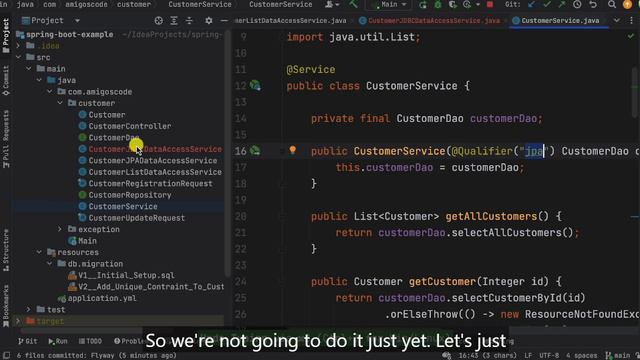Click Expand All in Project panel
This screenshot has height=360, width=640.
point(174,20)
